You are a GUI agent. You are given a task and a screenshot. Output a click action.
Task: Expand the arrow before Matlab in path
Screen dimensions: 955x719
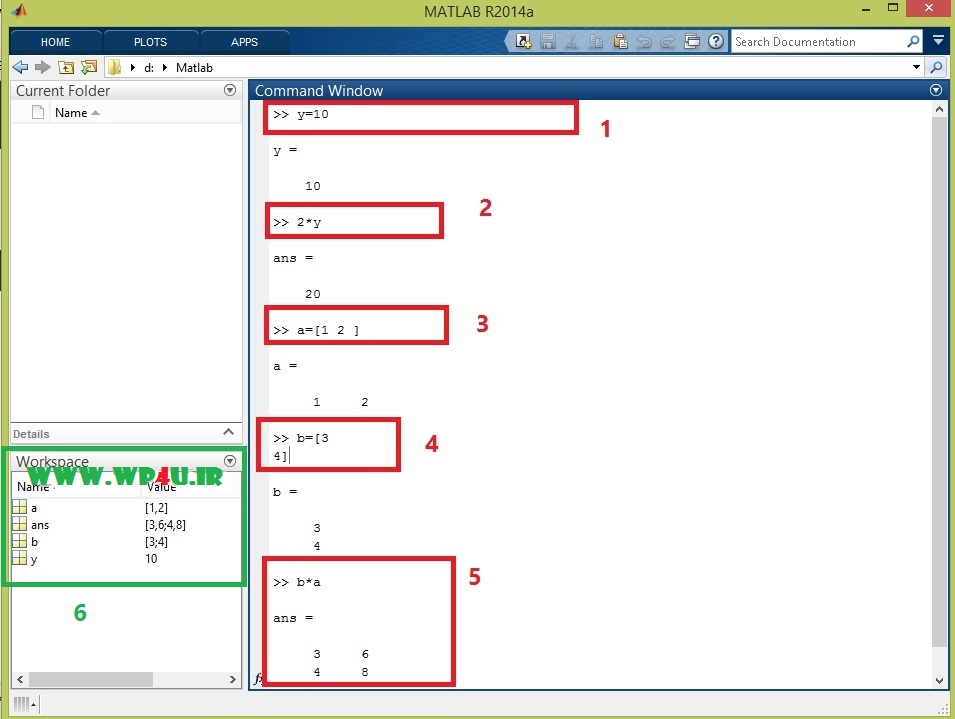tap(164, 68)
